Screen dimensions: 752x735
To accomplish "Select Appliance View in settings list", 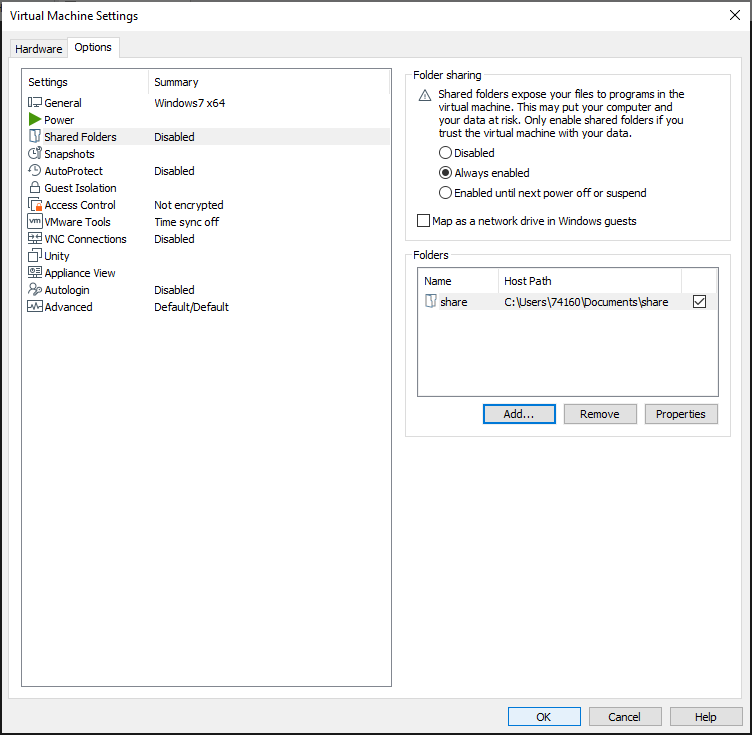I will [80, 273].
